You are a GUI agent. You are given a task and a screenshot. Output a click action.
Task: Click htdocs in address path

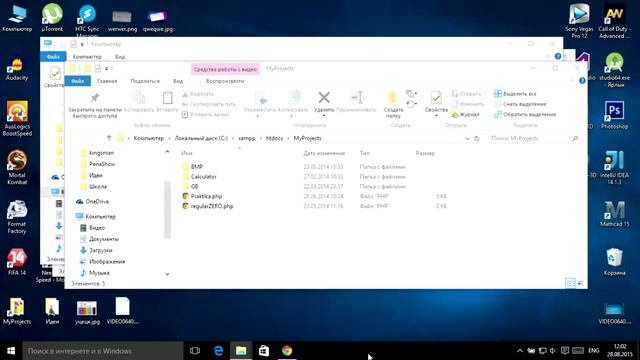pos(274,138)
